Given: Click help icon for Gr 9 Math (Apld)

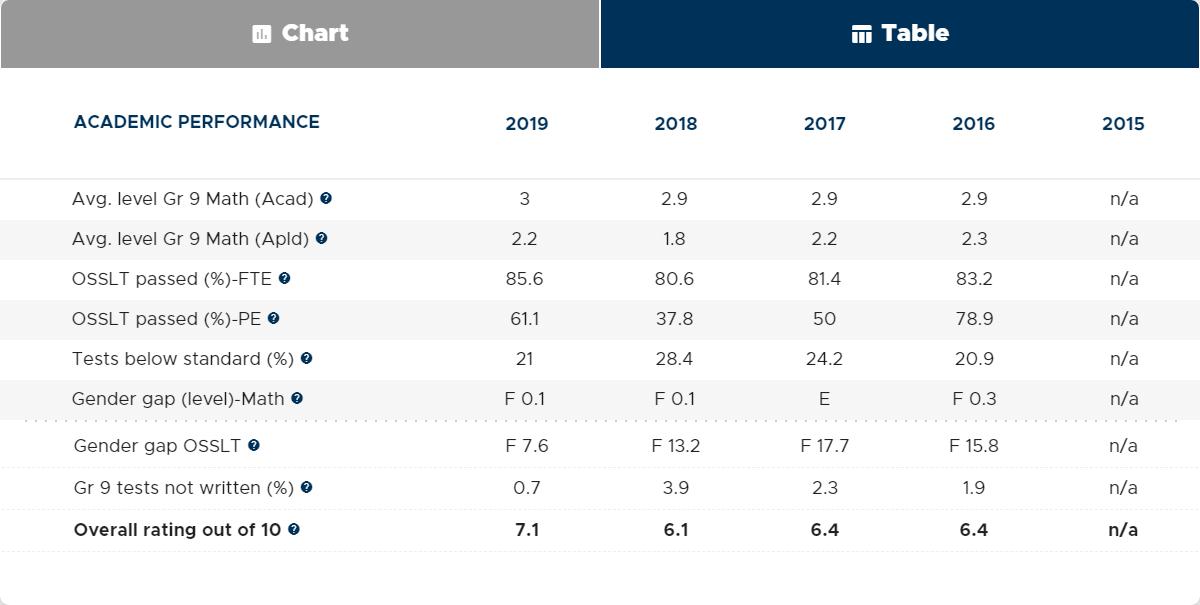Looking at the screenshot, I should tap(321, 238).
